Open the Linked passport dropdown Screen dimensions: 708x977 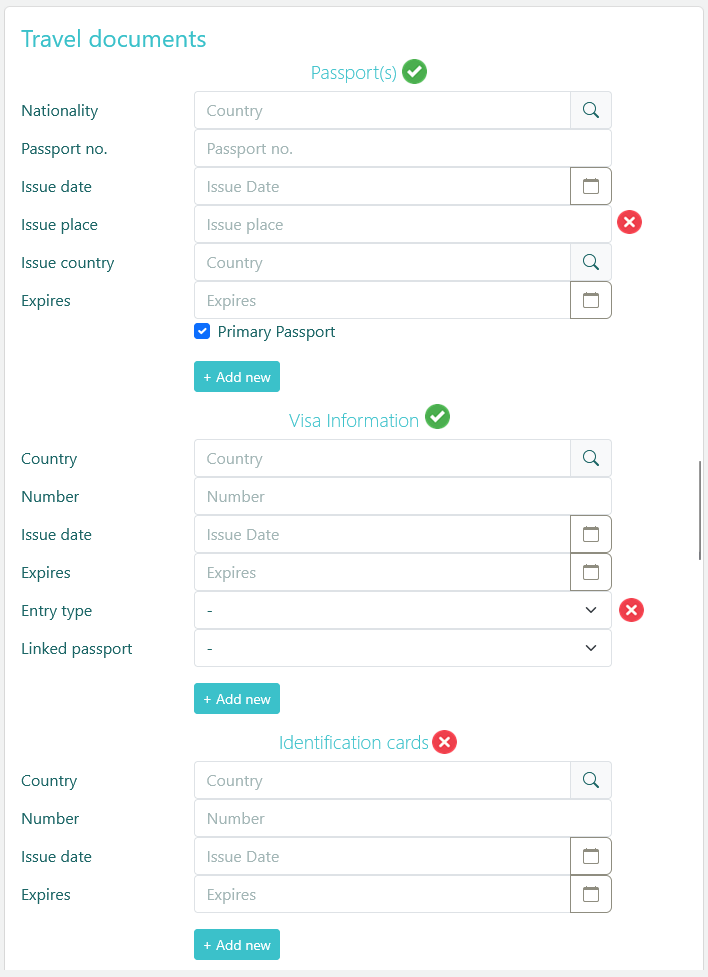[x=402, y=649]
